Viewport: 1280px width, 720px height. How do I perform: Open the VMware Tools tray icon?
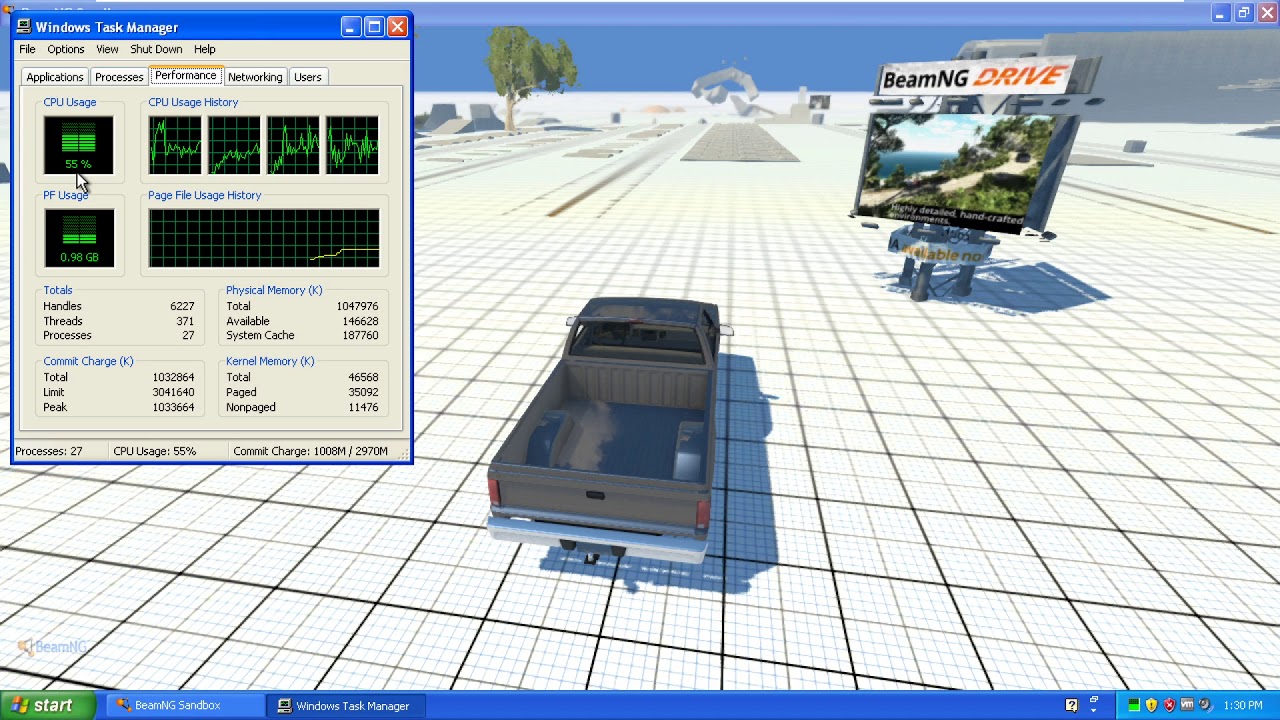pyautogui.click(x=1187, y=705)
